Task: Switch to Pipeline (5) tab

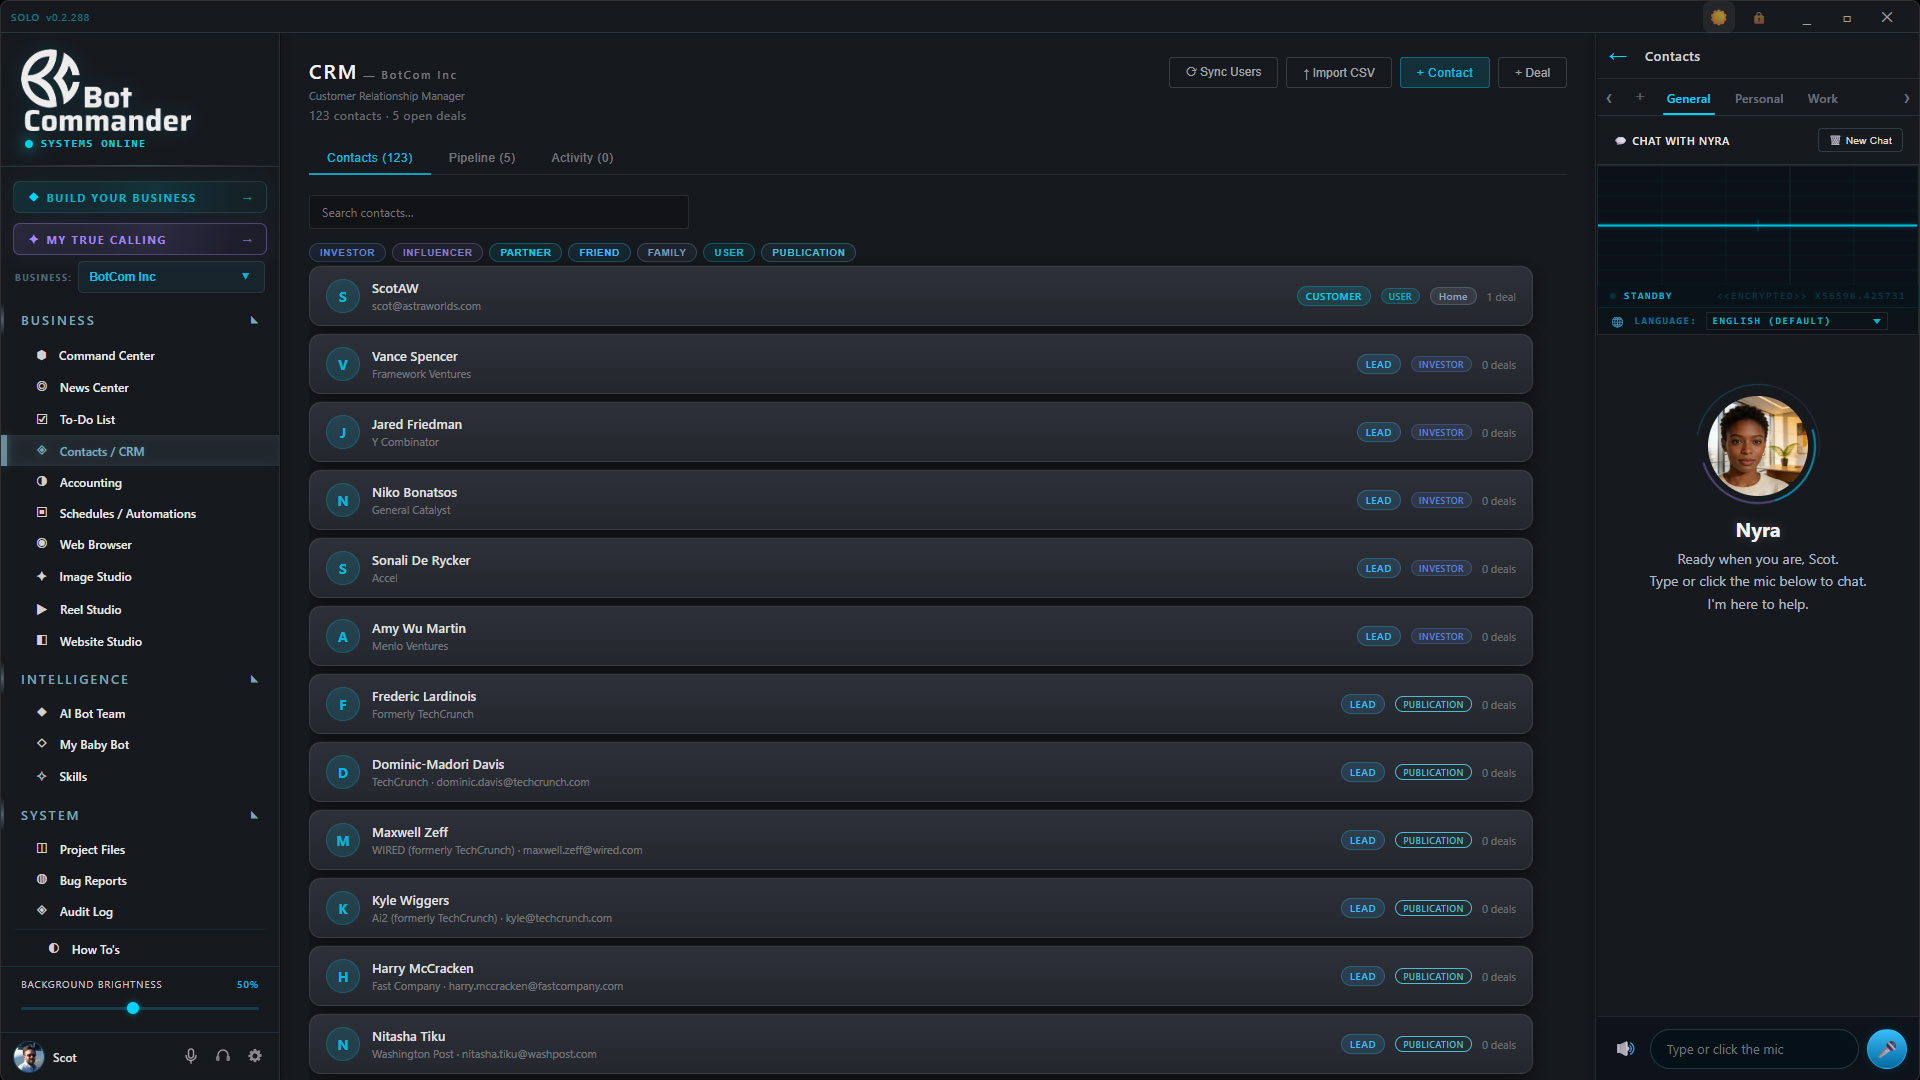Action: 481,158
